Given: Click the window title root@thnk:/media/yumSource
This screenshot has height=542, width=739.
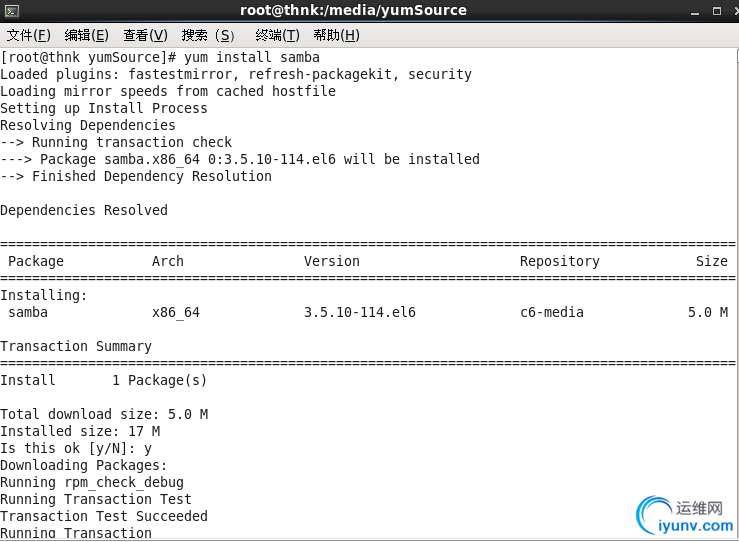Looking at the screenshot, I should [353, 11].
